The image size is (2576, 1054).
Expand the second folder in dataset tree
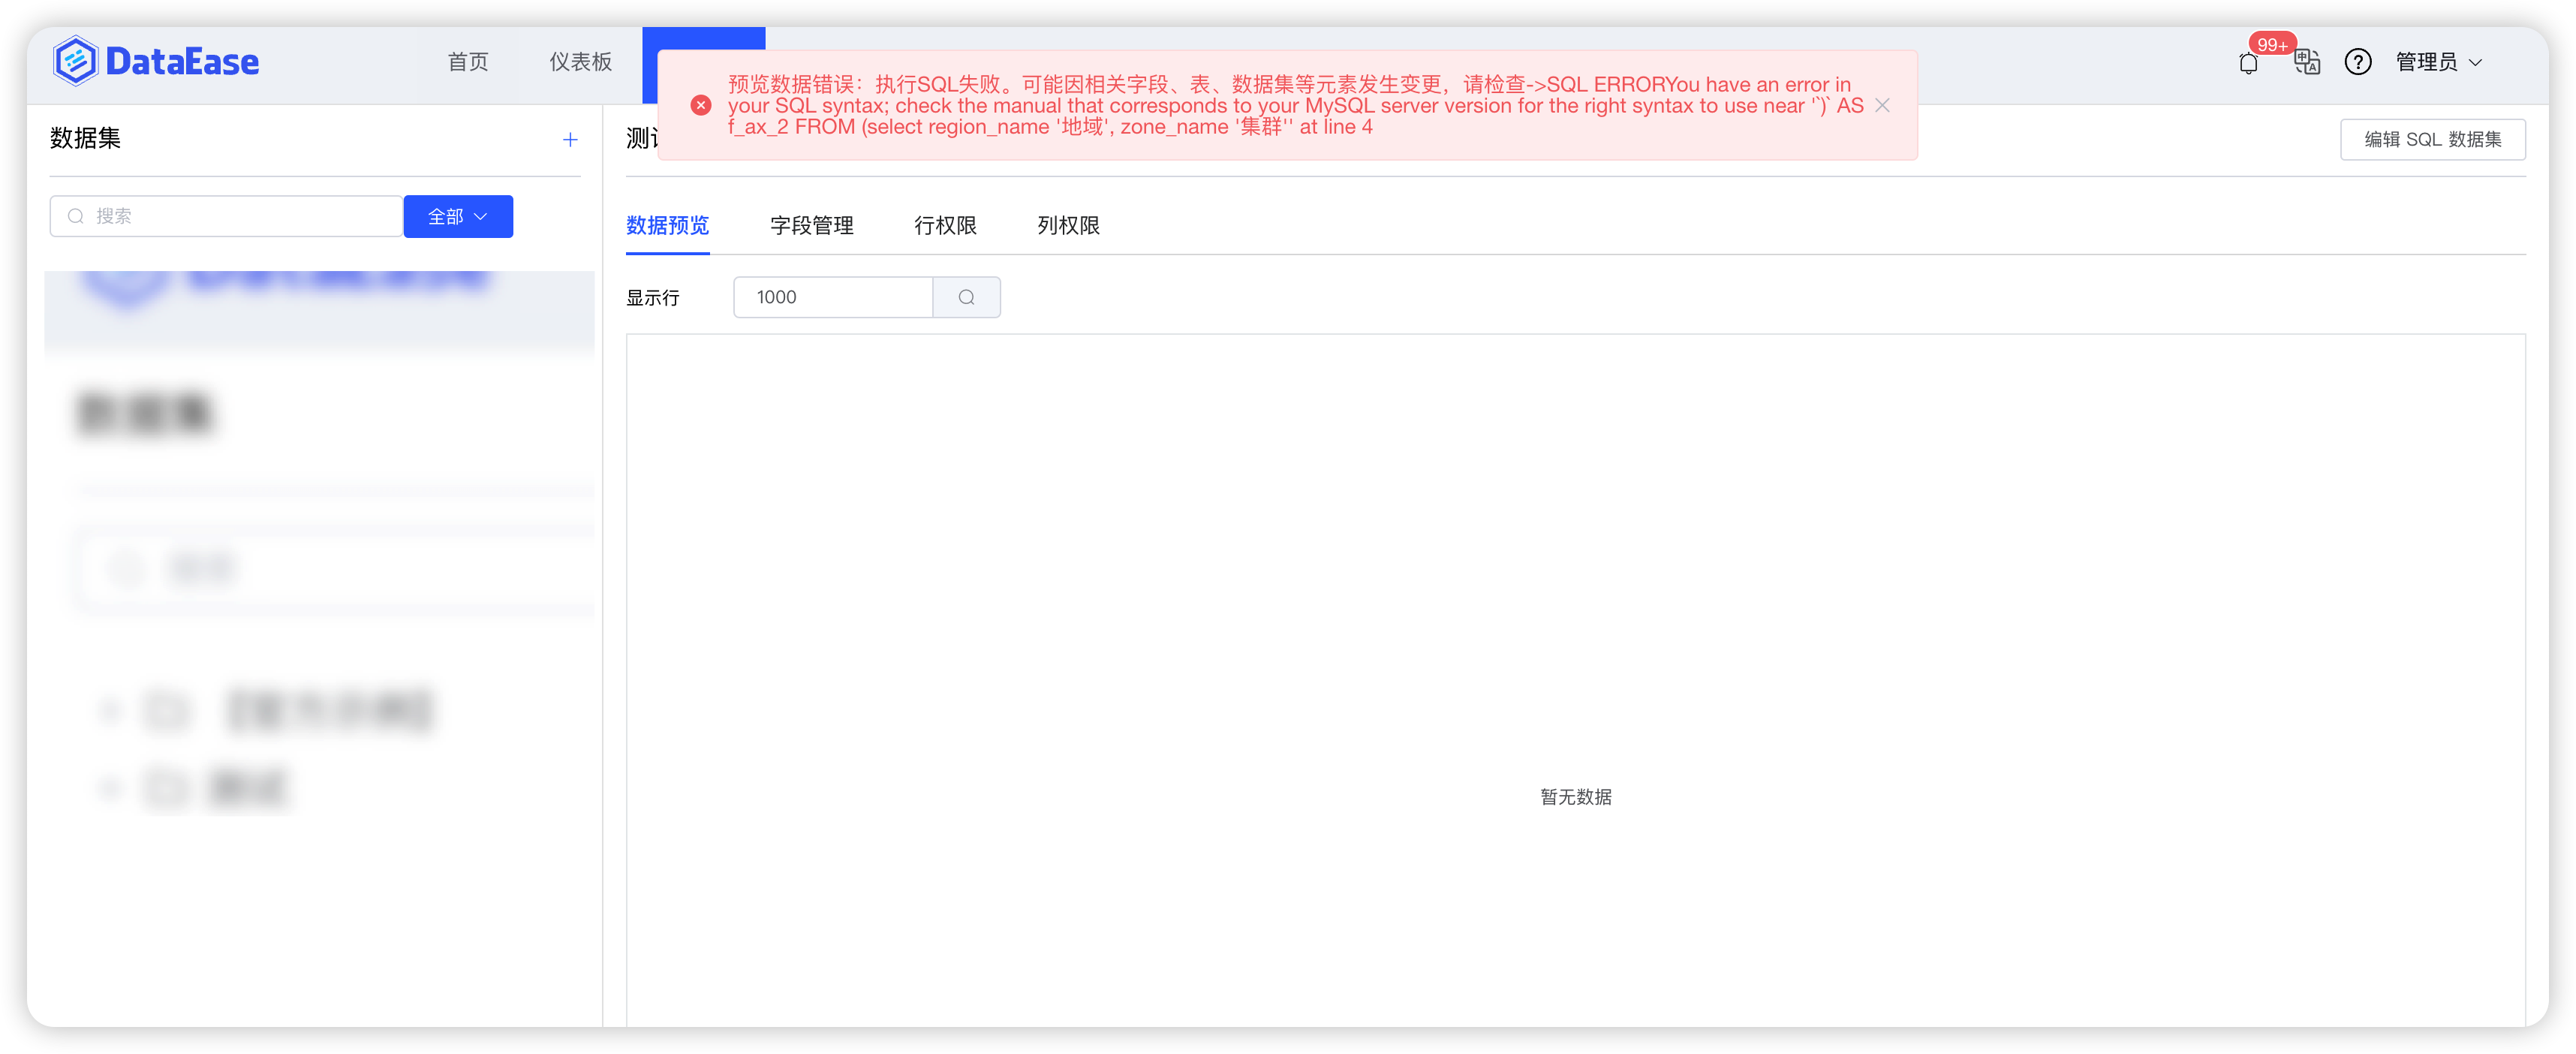(112, 787)
